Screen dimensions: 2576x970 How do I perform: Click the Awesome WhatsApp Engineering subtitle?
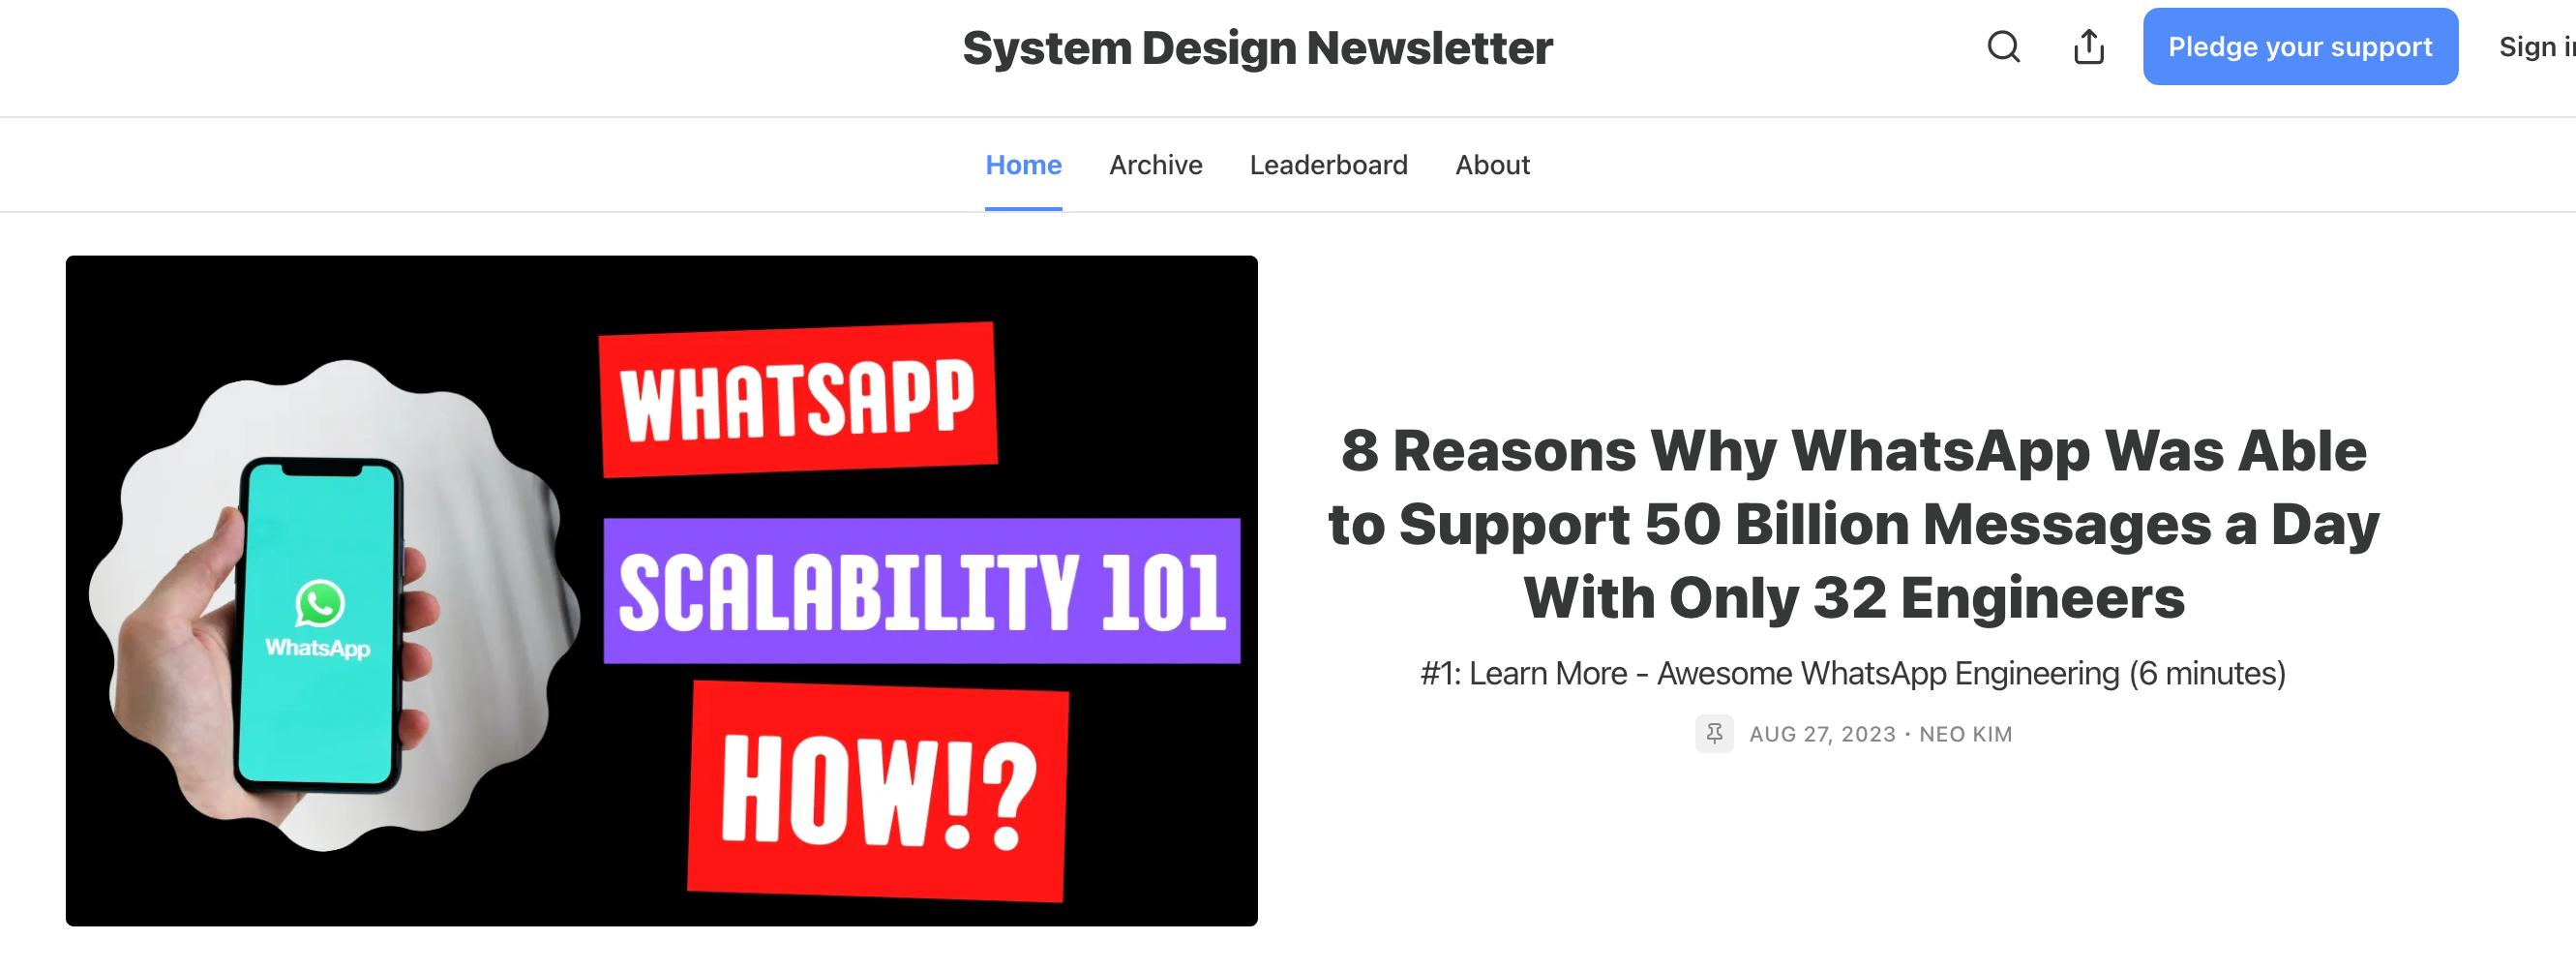(x=1853, y=673)
